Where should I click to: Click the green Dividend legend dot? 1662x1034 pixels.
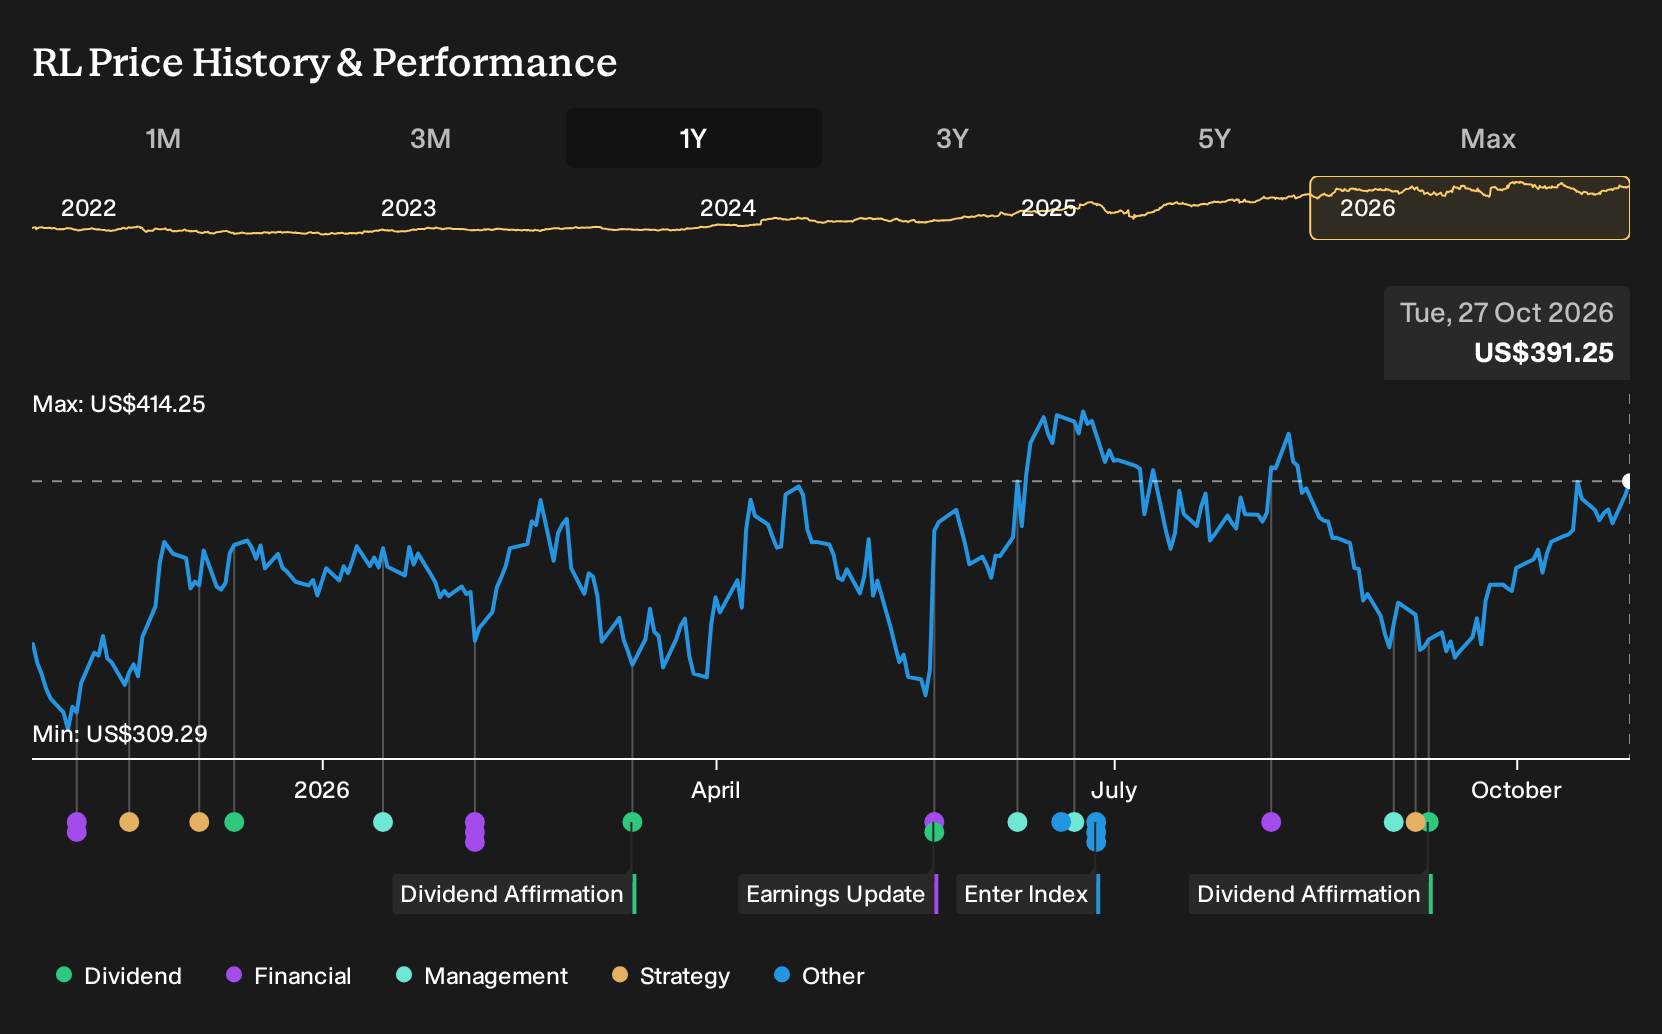pyautogui.click(x=64, y=974)
